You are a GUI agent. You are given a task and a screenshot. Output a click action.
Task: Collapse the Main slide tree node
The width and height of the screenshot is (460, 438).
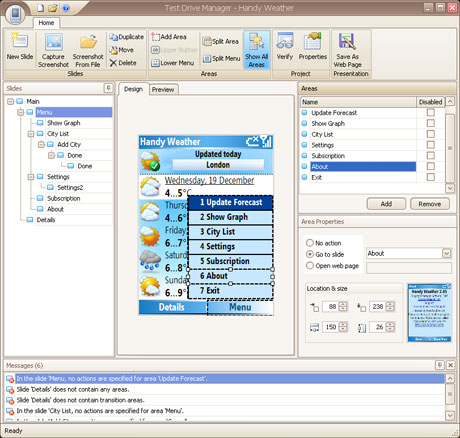(x=10, y=101)
